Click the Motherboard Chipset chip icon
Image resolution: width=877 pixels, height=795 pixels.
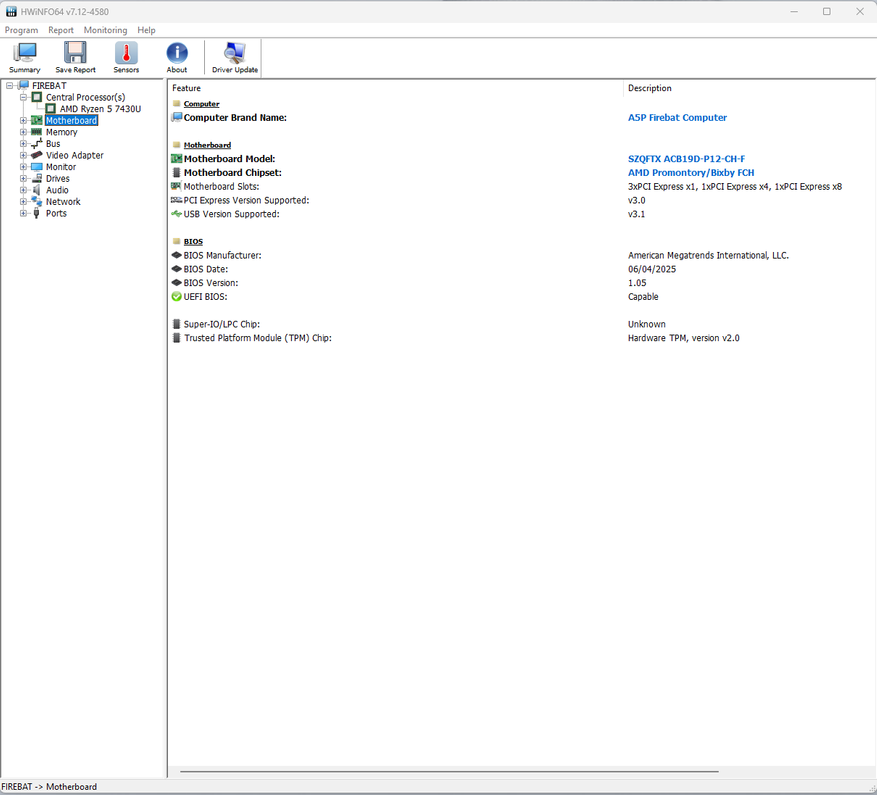[176, 172]
